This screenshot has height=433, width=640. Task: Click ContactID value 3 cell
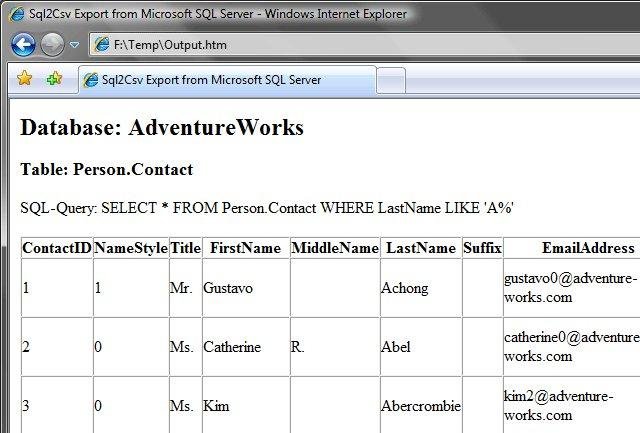pos(57,406)
